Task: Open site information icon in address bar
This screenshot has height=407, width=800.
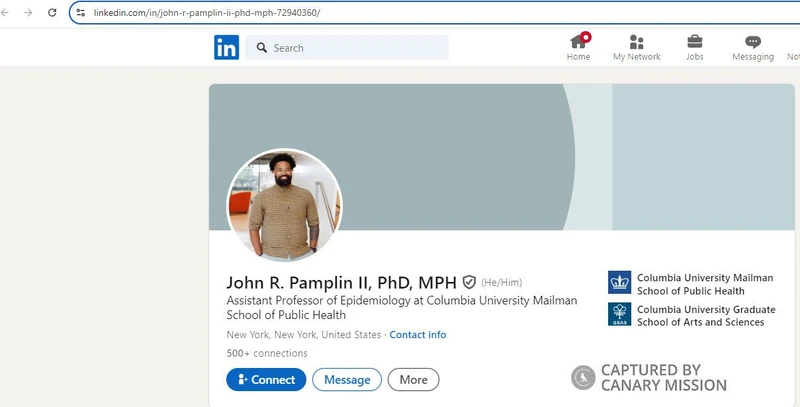Action: click(x=81, y=13)
